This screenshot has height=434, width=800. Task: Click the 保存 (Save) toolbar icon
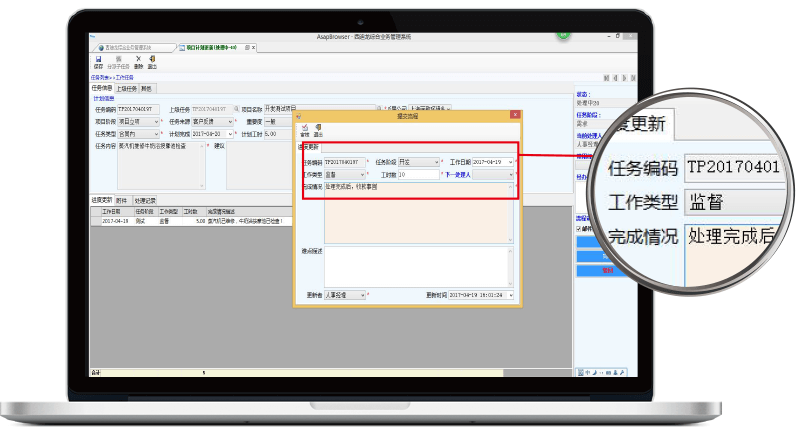pos(98,61)
